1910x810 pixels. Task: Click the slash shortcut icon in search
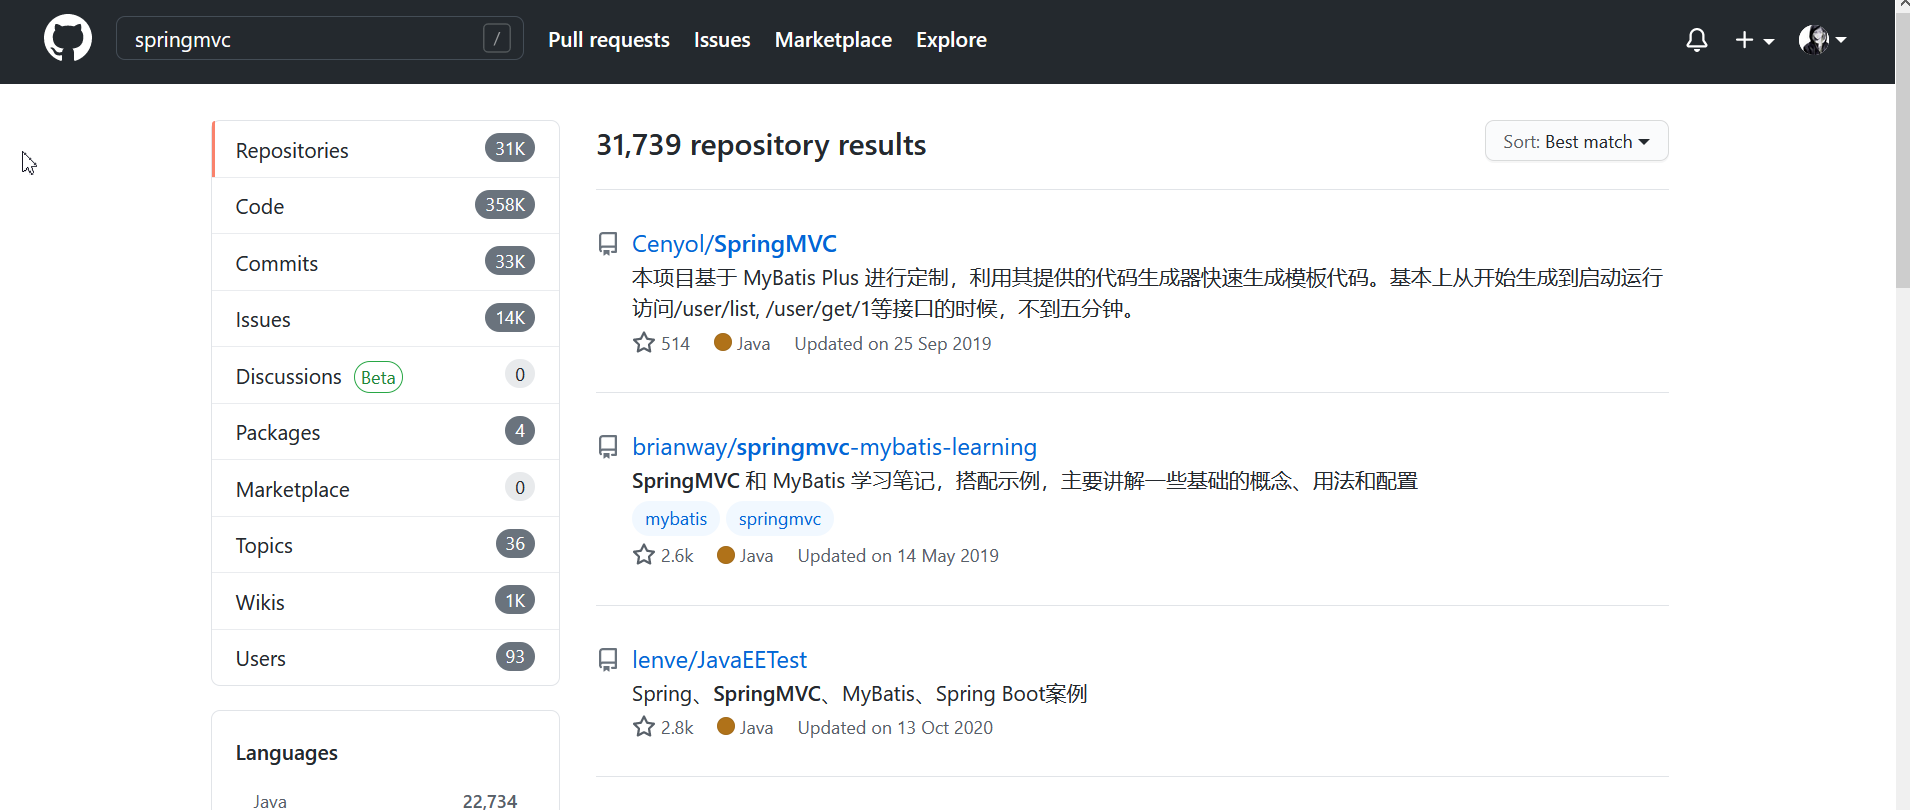(497, 39)
